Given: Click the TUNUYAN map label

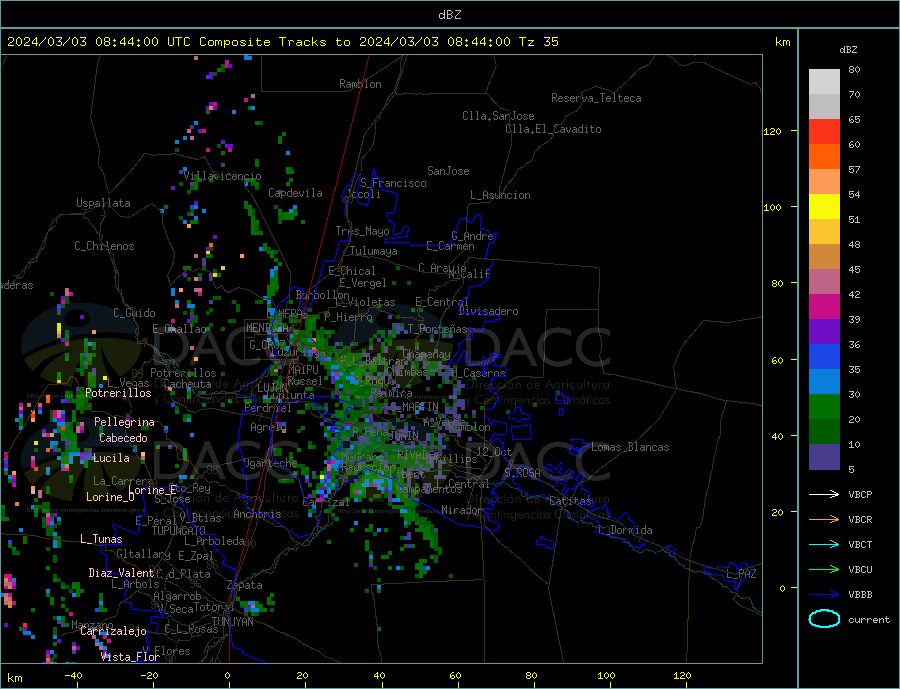Looking at the screenshot, I should (x=232, y=622).
